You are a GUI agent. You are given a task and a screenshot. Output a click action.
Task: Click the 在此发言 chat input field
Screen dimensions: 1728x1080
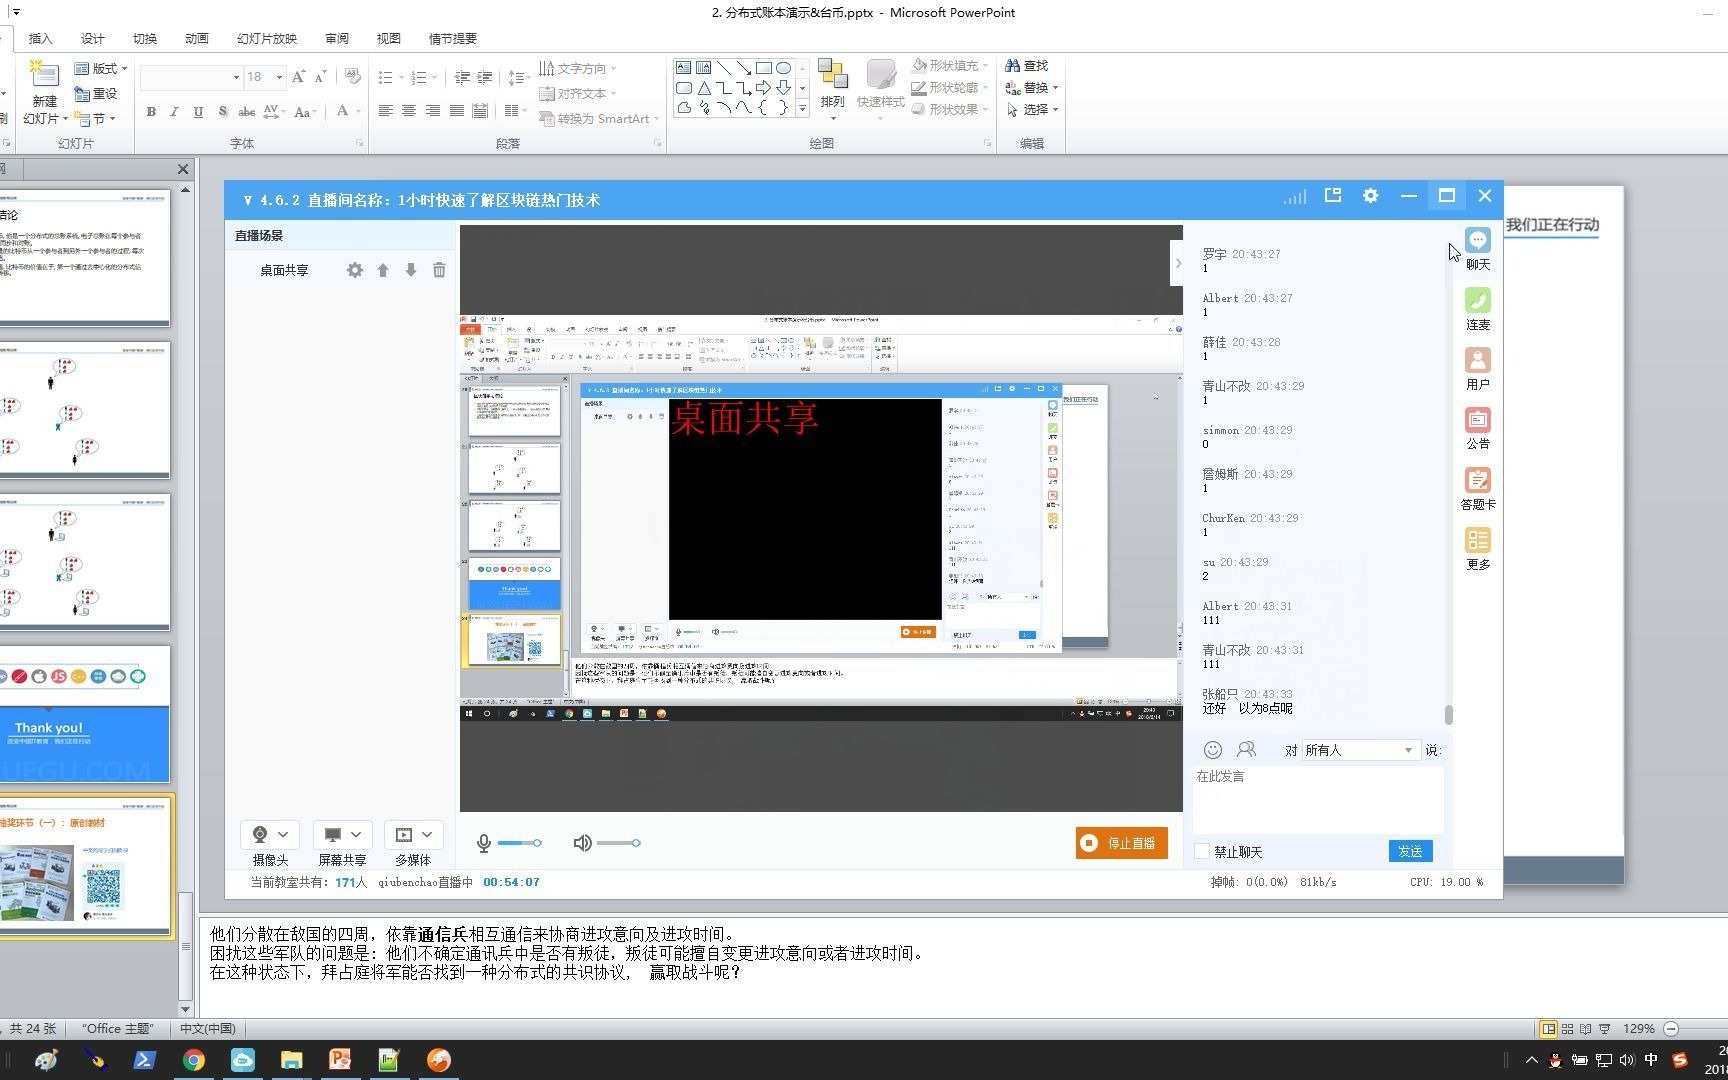click(x=1317, y=799)
